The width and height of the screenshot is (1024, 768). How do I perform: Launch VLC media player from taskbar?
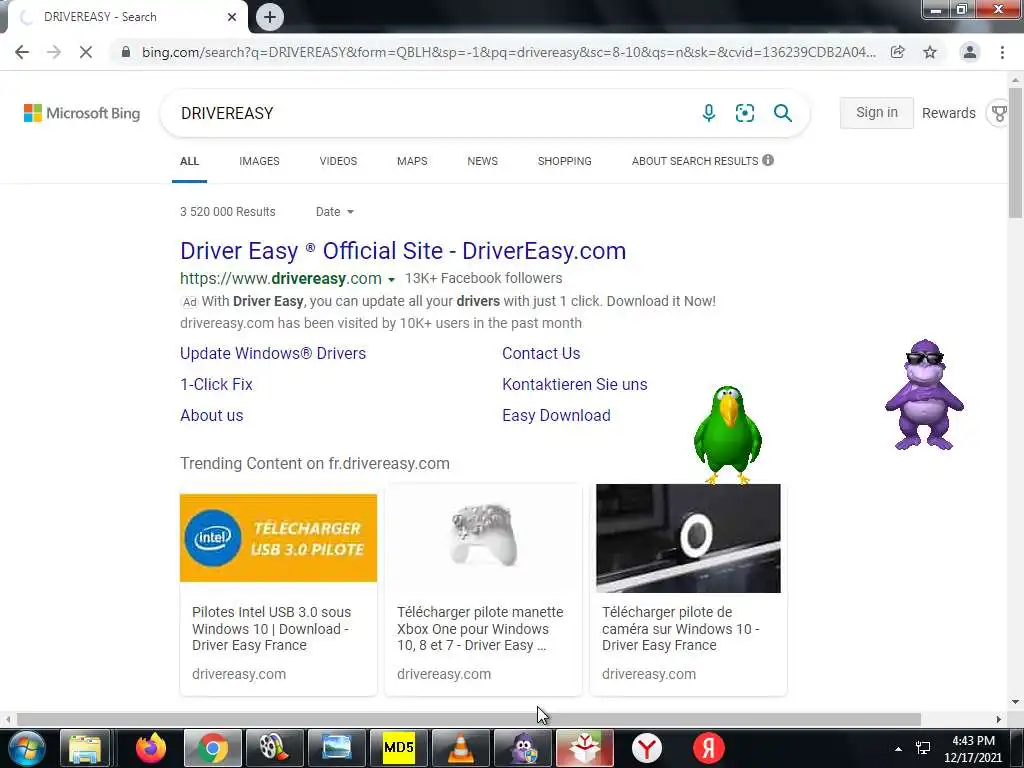460,748
